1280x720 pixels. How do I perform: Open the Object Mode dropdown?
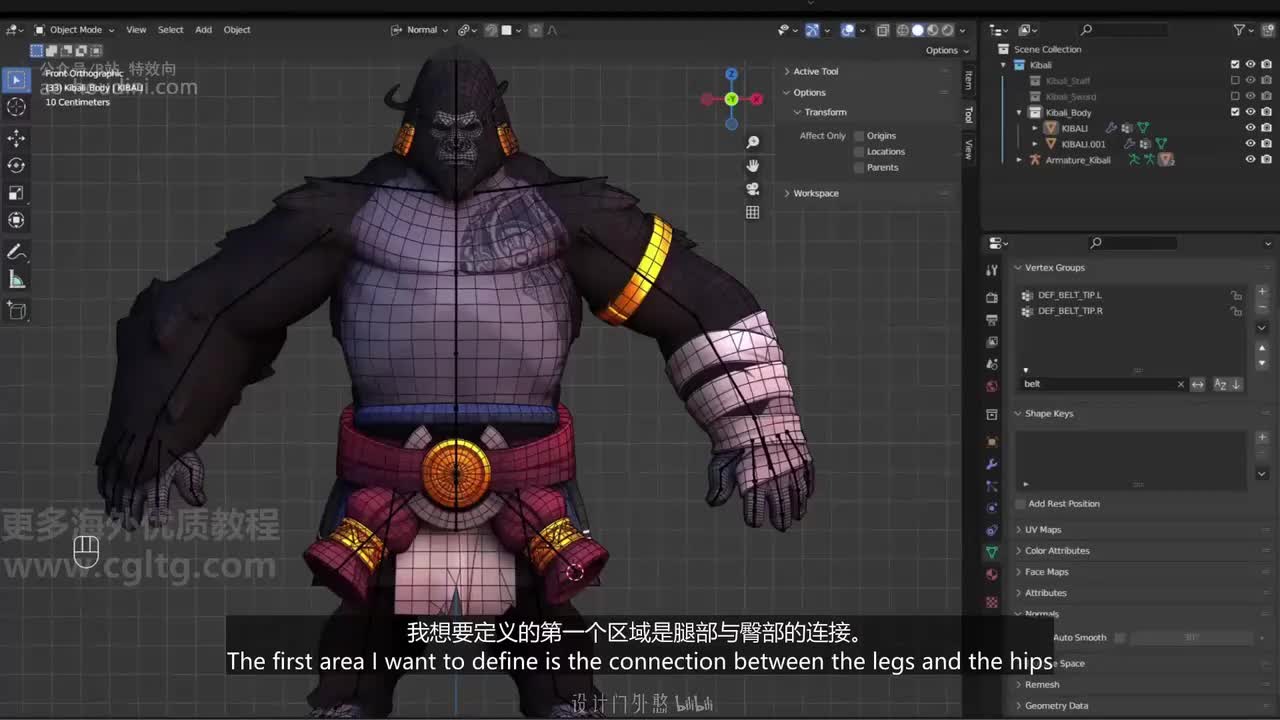point(75,30)
